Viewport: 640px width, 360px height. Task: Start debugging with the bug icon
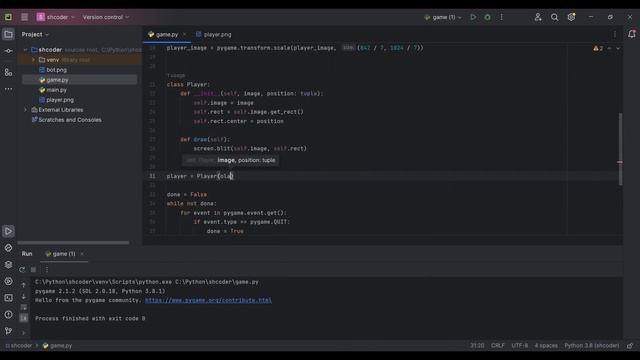tap(487, 17)
